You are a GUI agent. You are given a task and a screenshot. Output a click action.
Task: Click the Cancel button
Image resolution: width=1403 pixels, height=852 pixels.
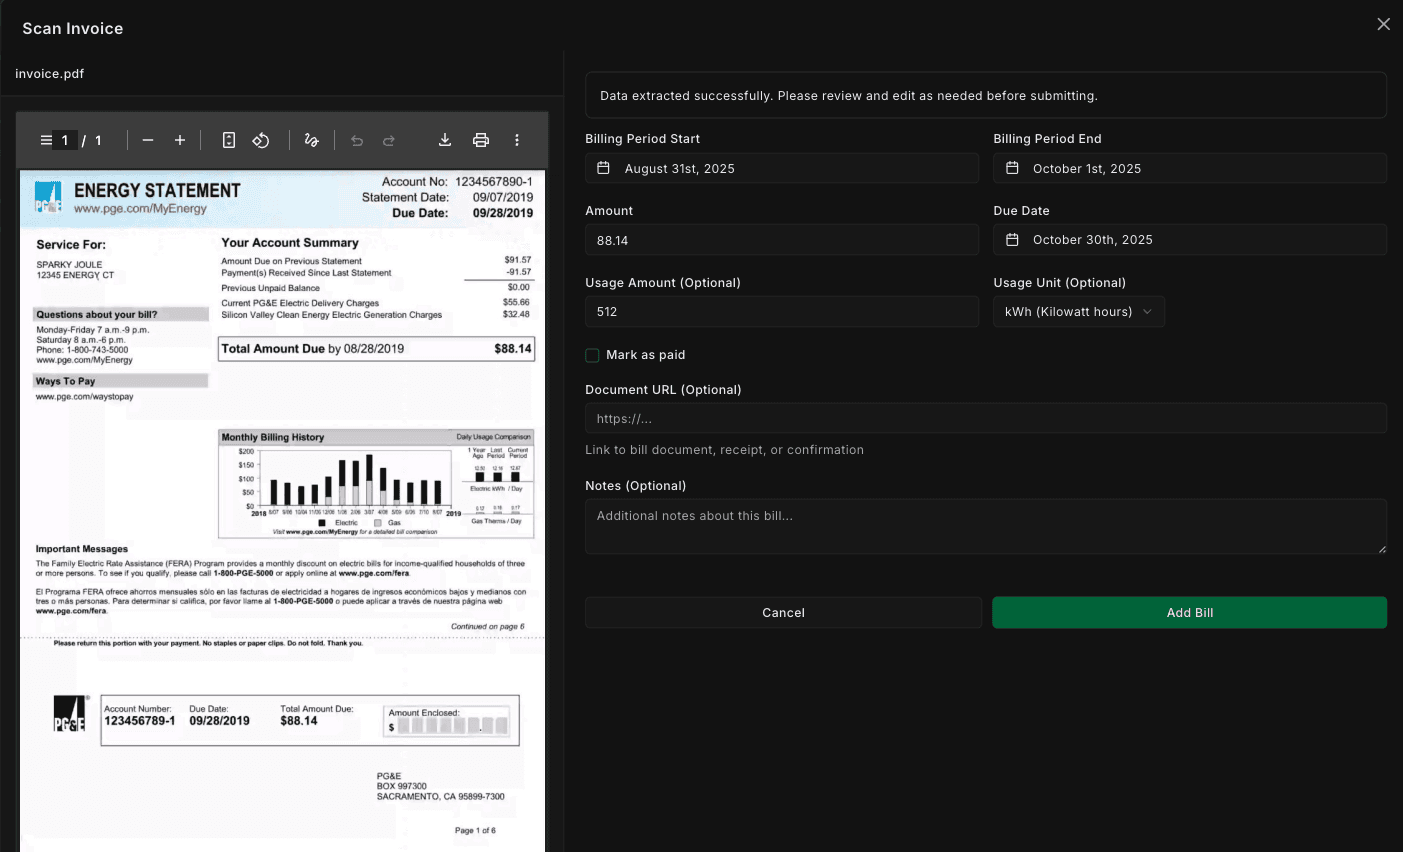783,613
